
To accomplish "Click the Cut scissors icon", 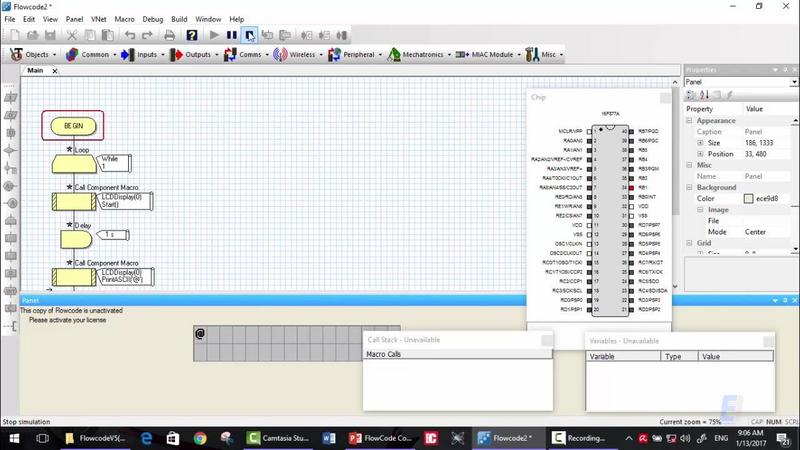I will click(72, 35).
